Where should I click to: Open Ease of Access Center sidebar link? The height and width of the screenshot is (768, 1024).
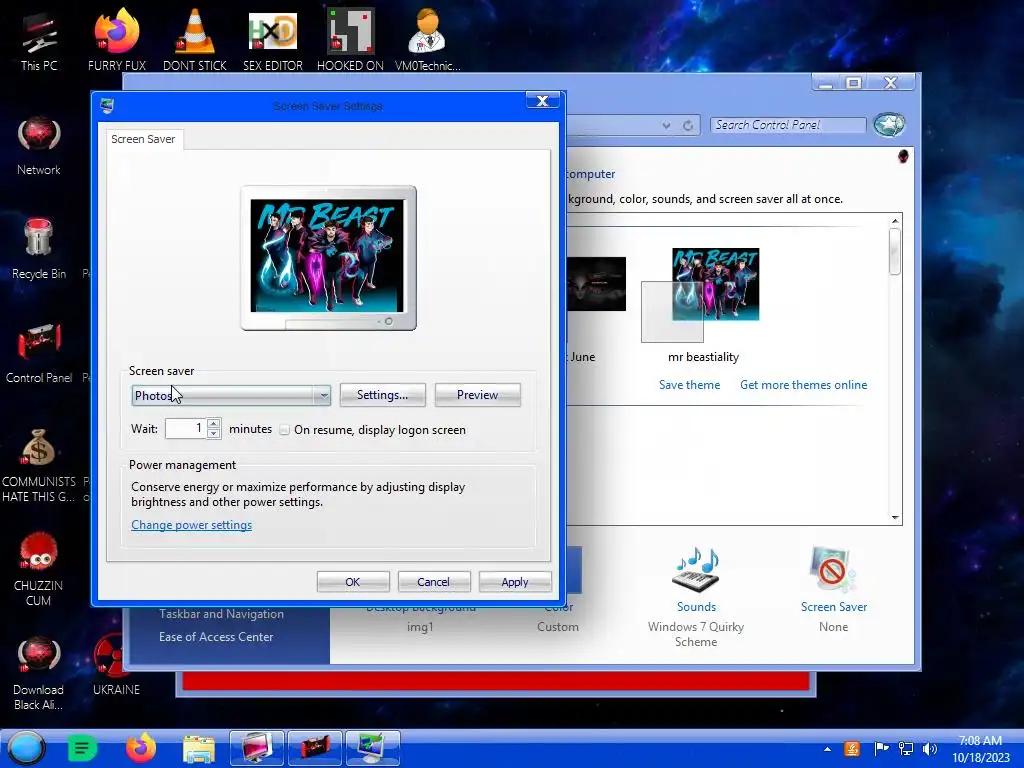216,637
